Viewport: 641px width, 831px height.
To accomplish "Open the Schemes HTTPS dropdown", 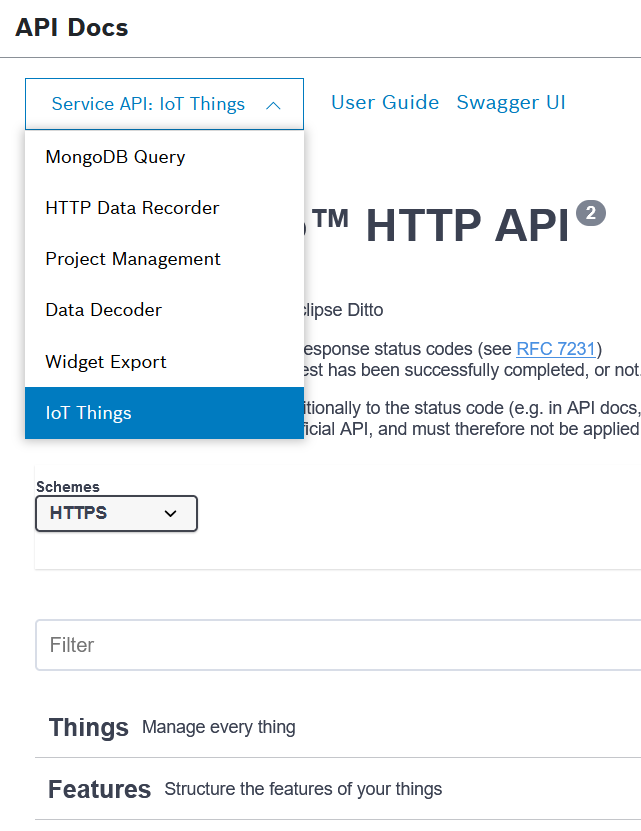I will pyautogui.click(x=116, y=513).
